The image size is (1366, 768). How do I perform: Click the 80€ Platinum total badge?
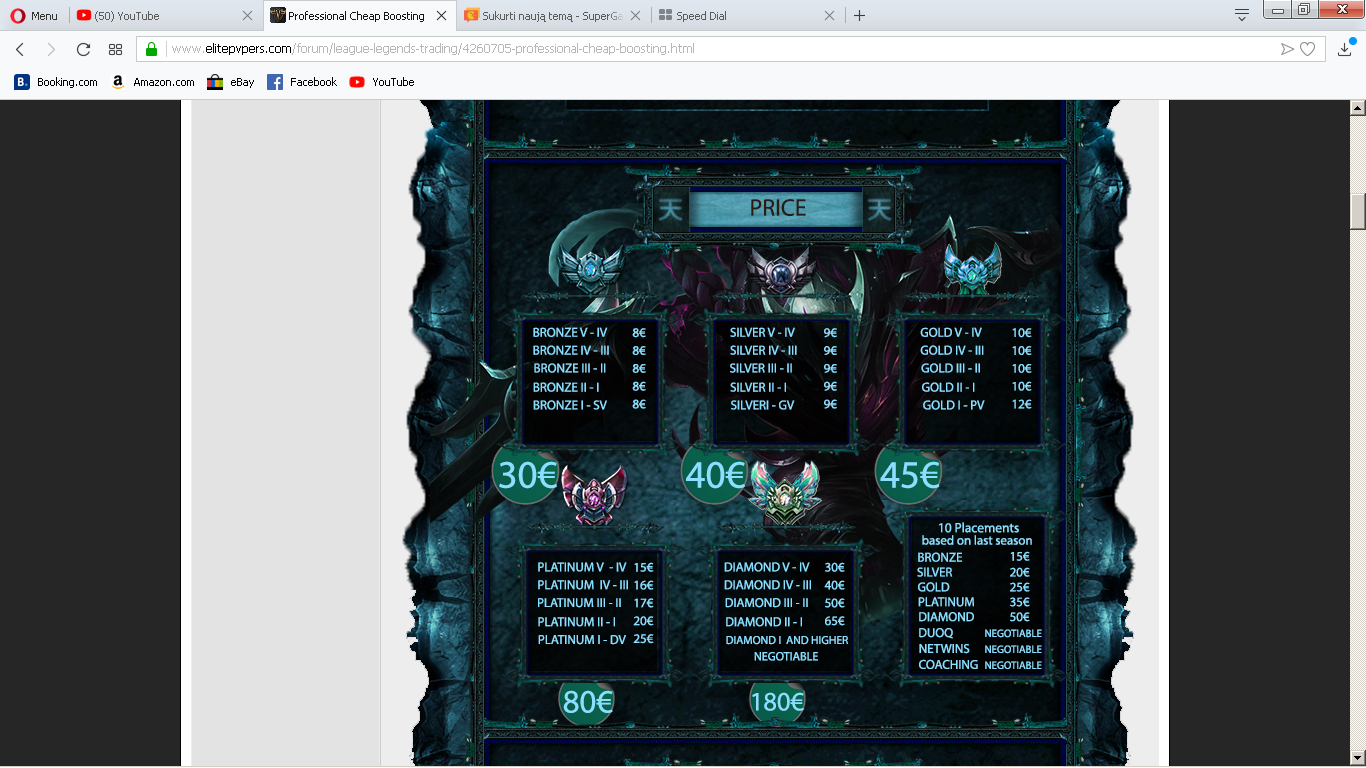586,702
